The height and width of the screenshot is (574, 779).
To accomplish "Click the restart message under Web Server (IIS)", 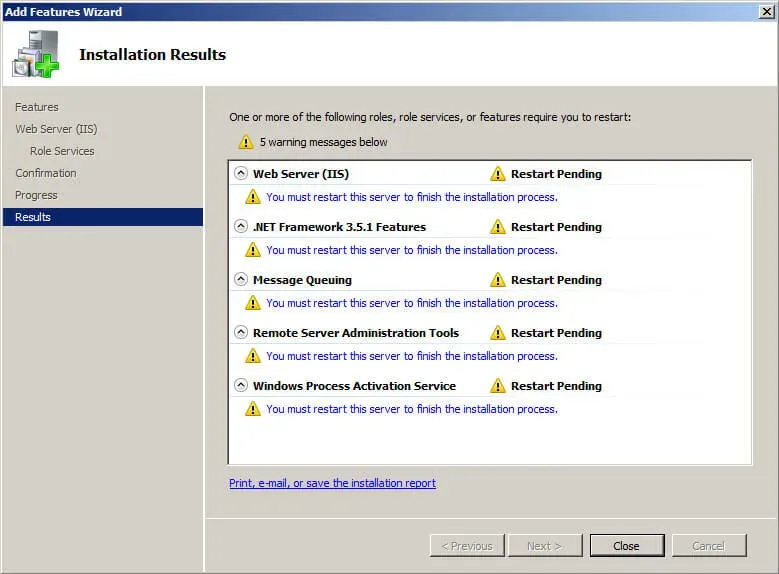I will coord(412,197).
